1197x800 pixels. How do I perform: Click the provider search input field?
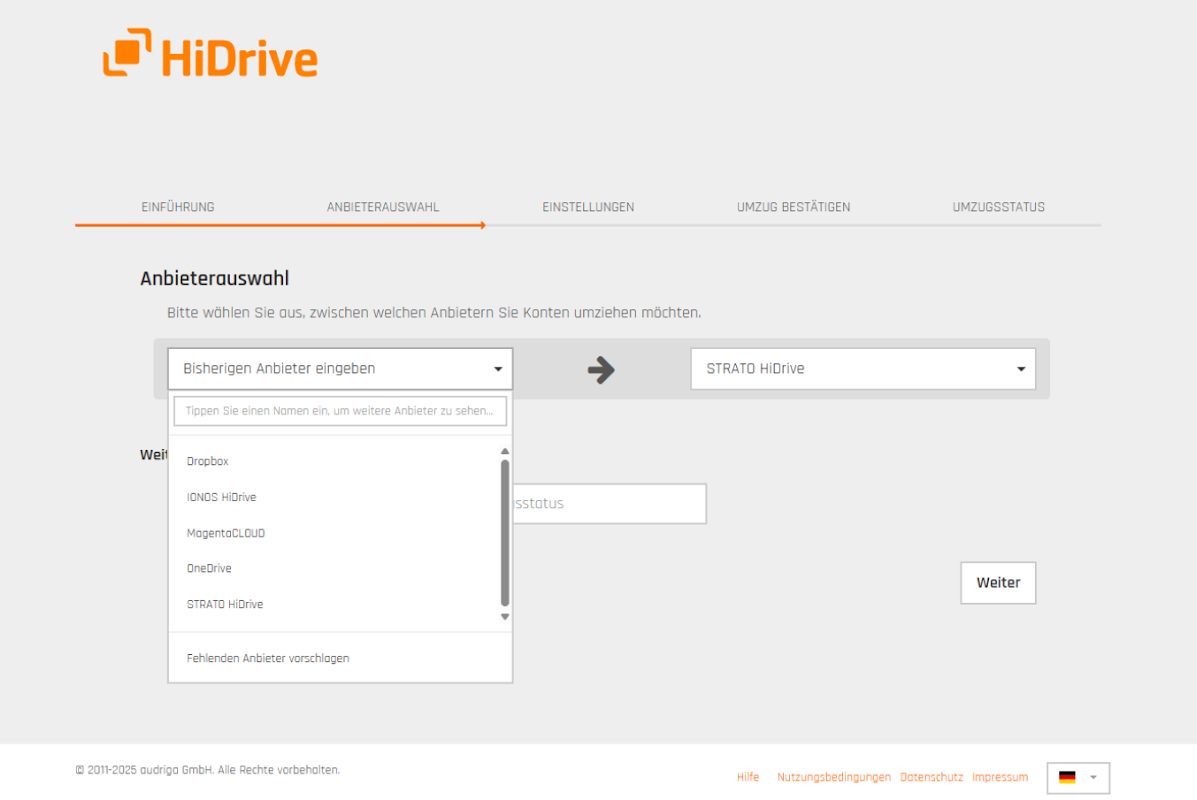pyautogui.click(x=340, y=410)
